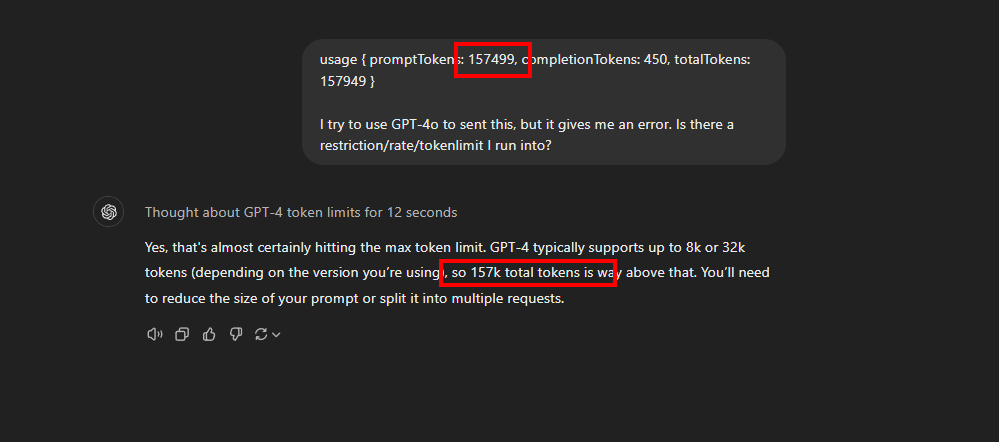Click the highlighted '157k total tokens' phrase
Screen dimensions: 999x442
pyautogui.click(x=528, y=273)
